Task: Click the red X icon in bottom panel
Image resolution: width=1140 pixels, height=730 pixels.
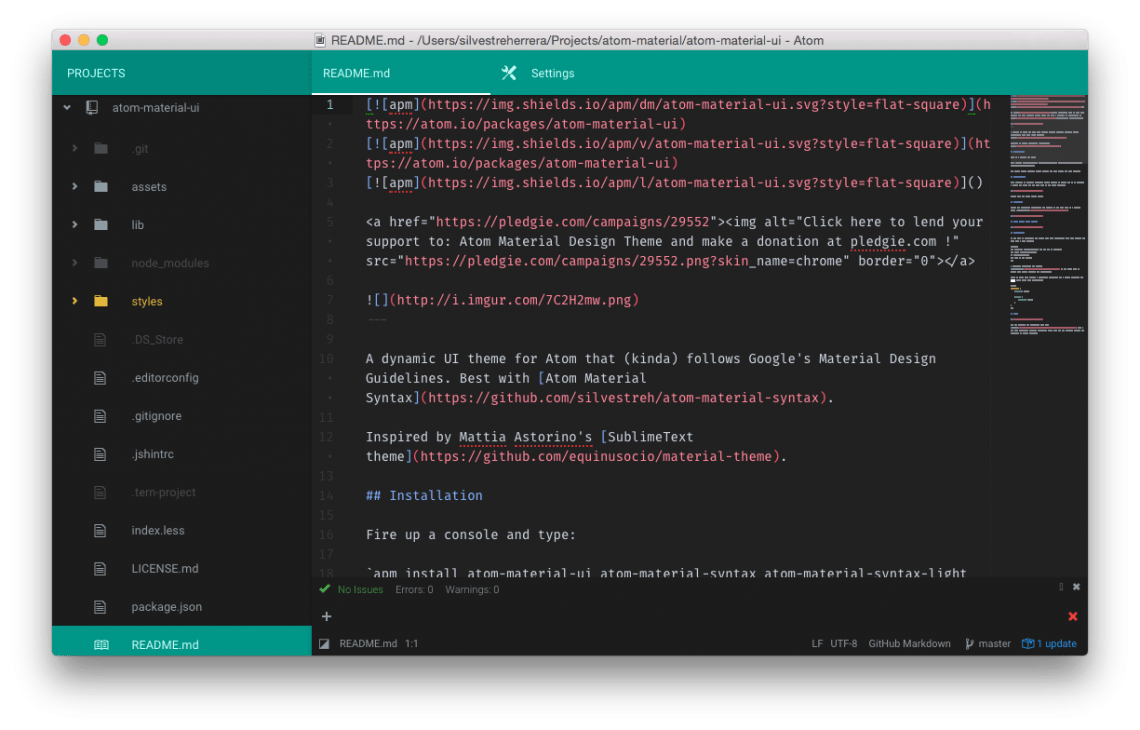Action: tap(1072, 617)
